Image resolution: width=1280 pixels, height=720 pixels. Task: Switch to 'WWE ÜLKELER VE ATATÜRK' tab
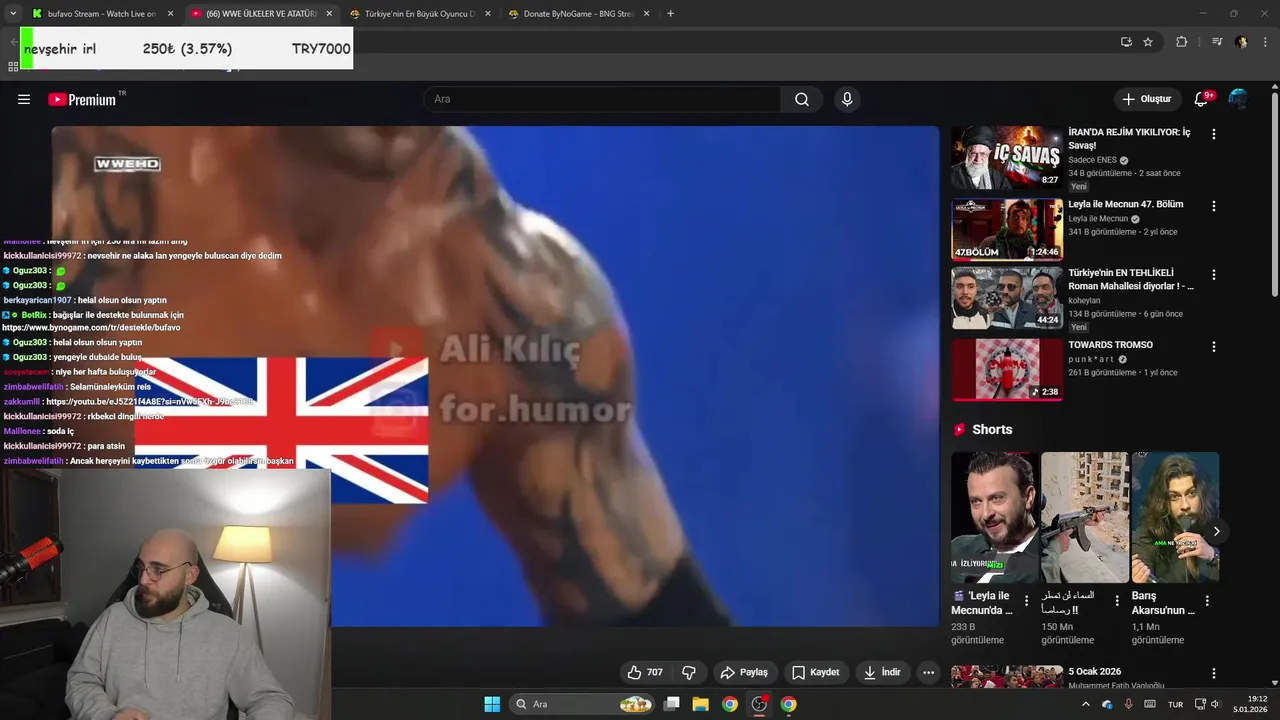[262, 14]
